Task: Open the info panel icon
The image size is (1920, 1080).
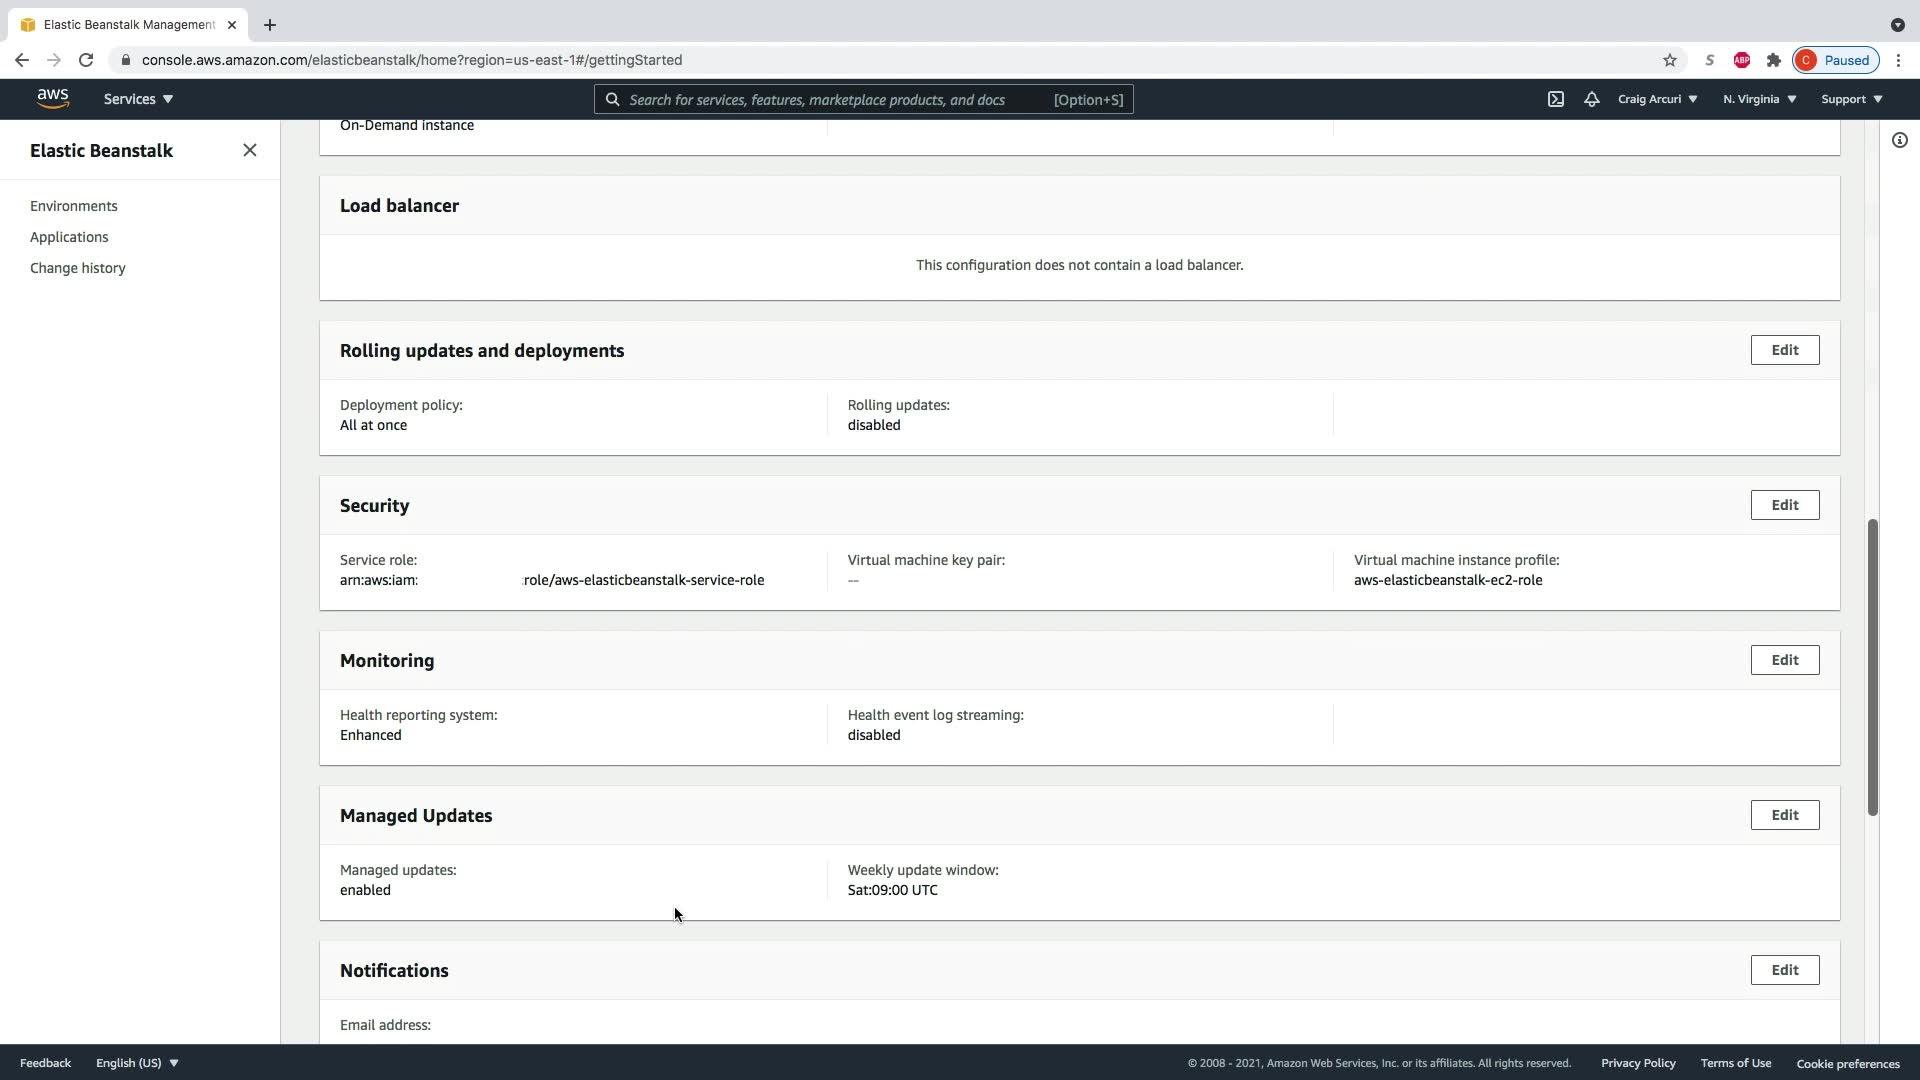Action: pyautogui.click(x=1899, y=141)
